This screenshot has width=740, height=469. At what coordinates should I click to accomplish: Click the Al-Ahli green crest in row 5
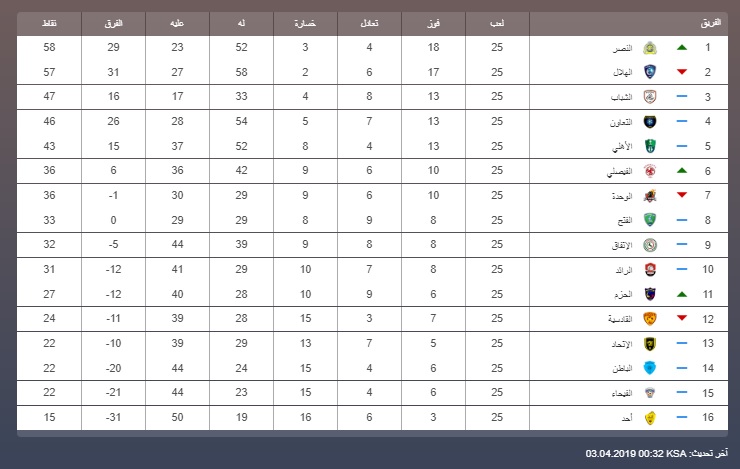650,146
